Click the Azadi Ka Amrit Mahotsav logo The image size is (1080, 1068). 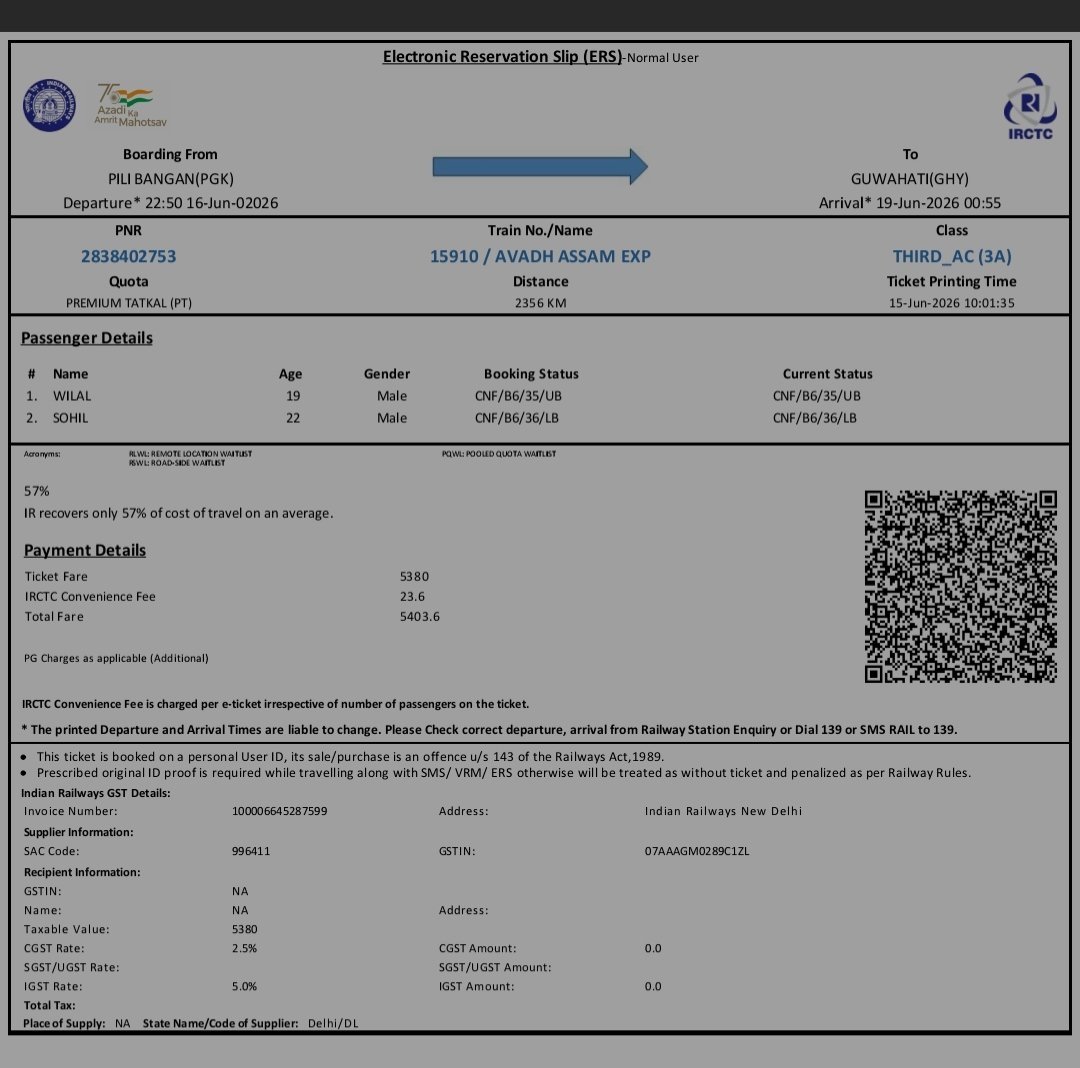(x=131, y=105)
